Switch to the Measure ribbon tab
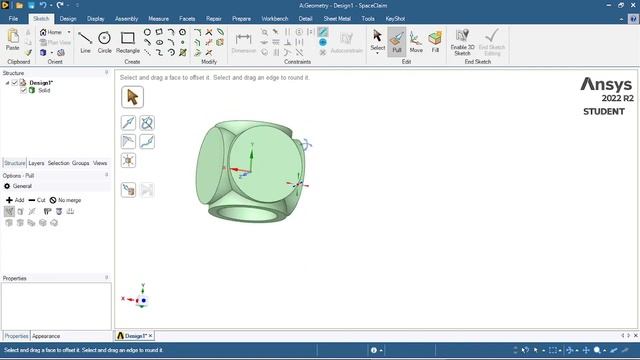 click(158, 19)
